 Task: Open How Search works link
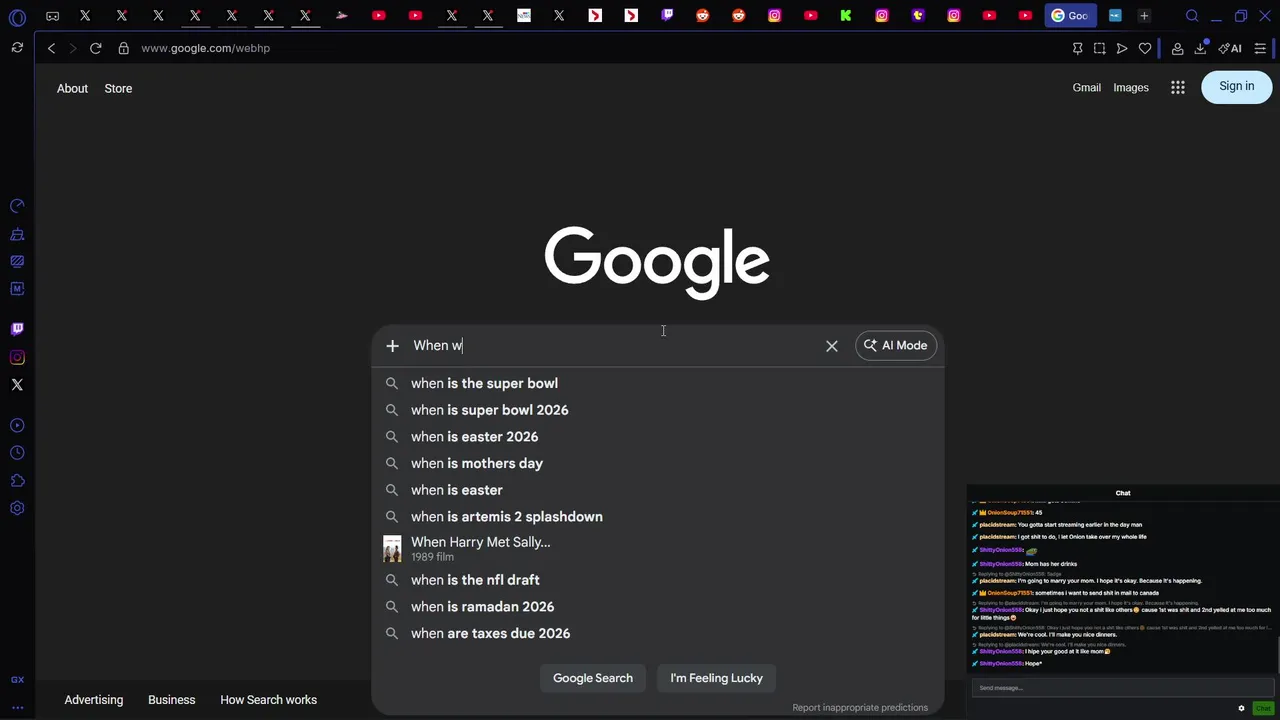(268, 700)
